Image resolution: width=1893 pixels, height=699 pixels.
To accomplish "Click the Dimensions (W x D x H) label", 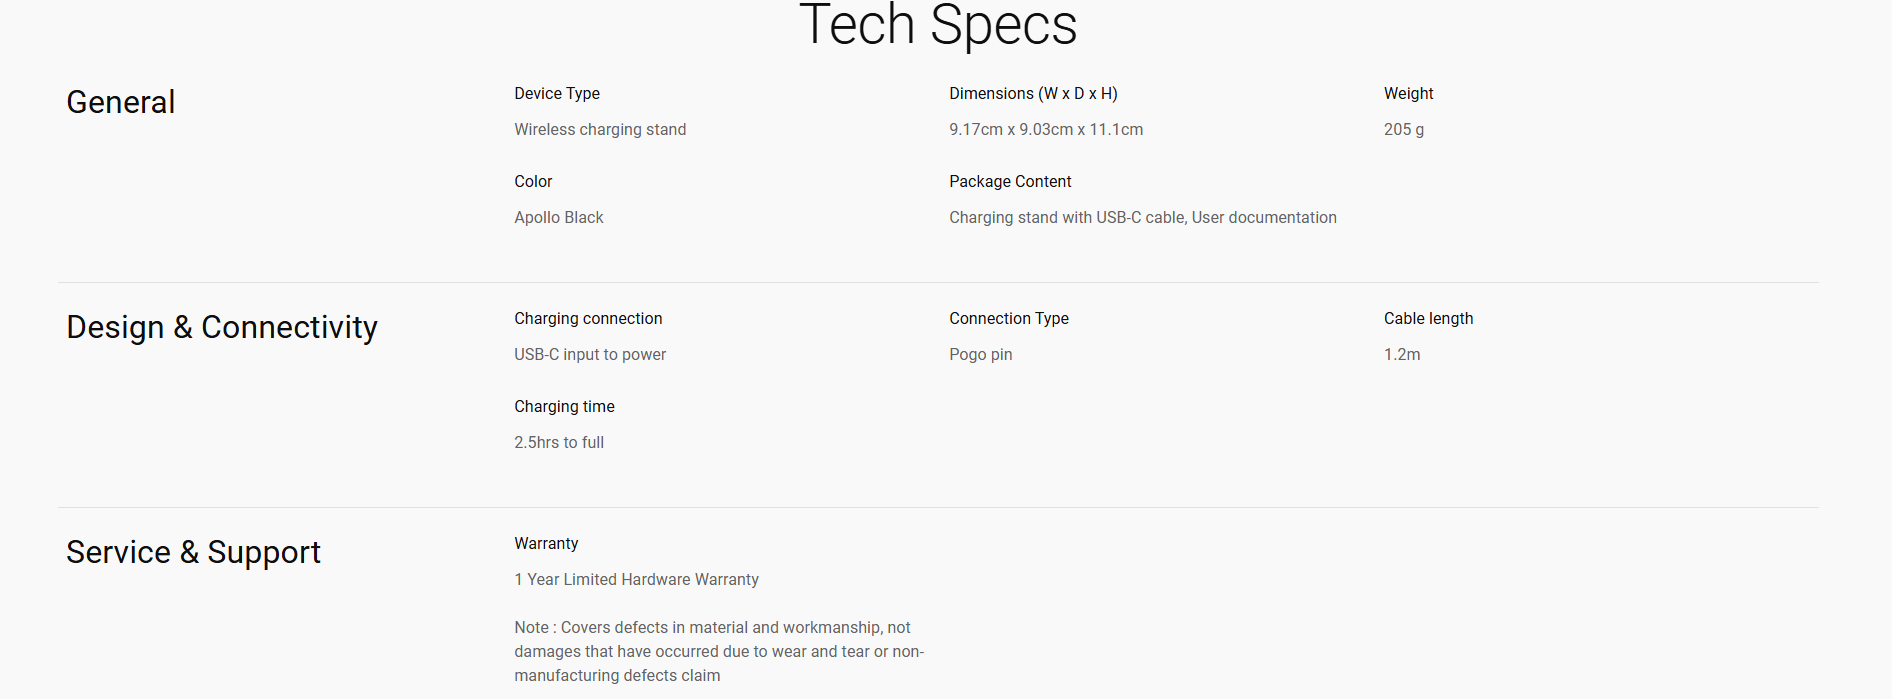I will 1033,93.
